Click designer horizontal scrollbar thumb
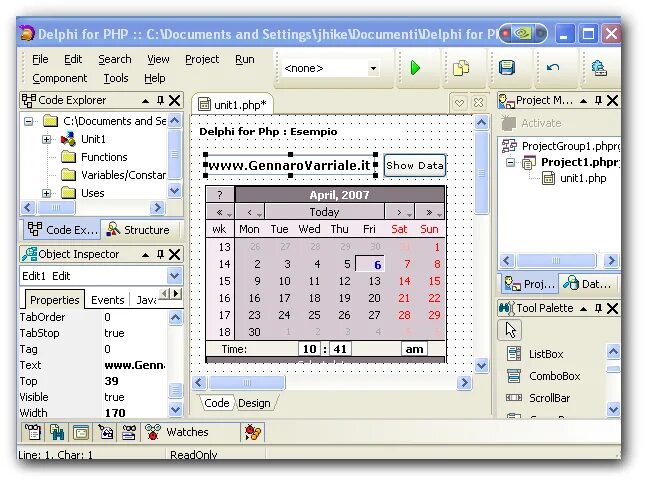The height and width of the screenshot is (483, 645). click(247, 383)
